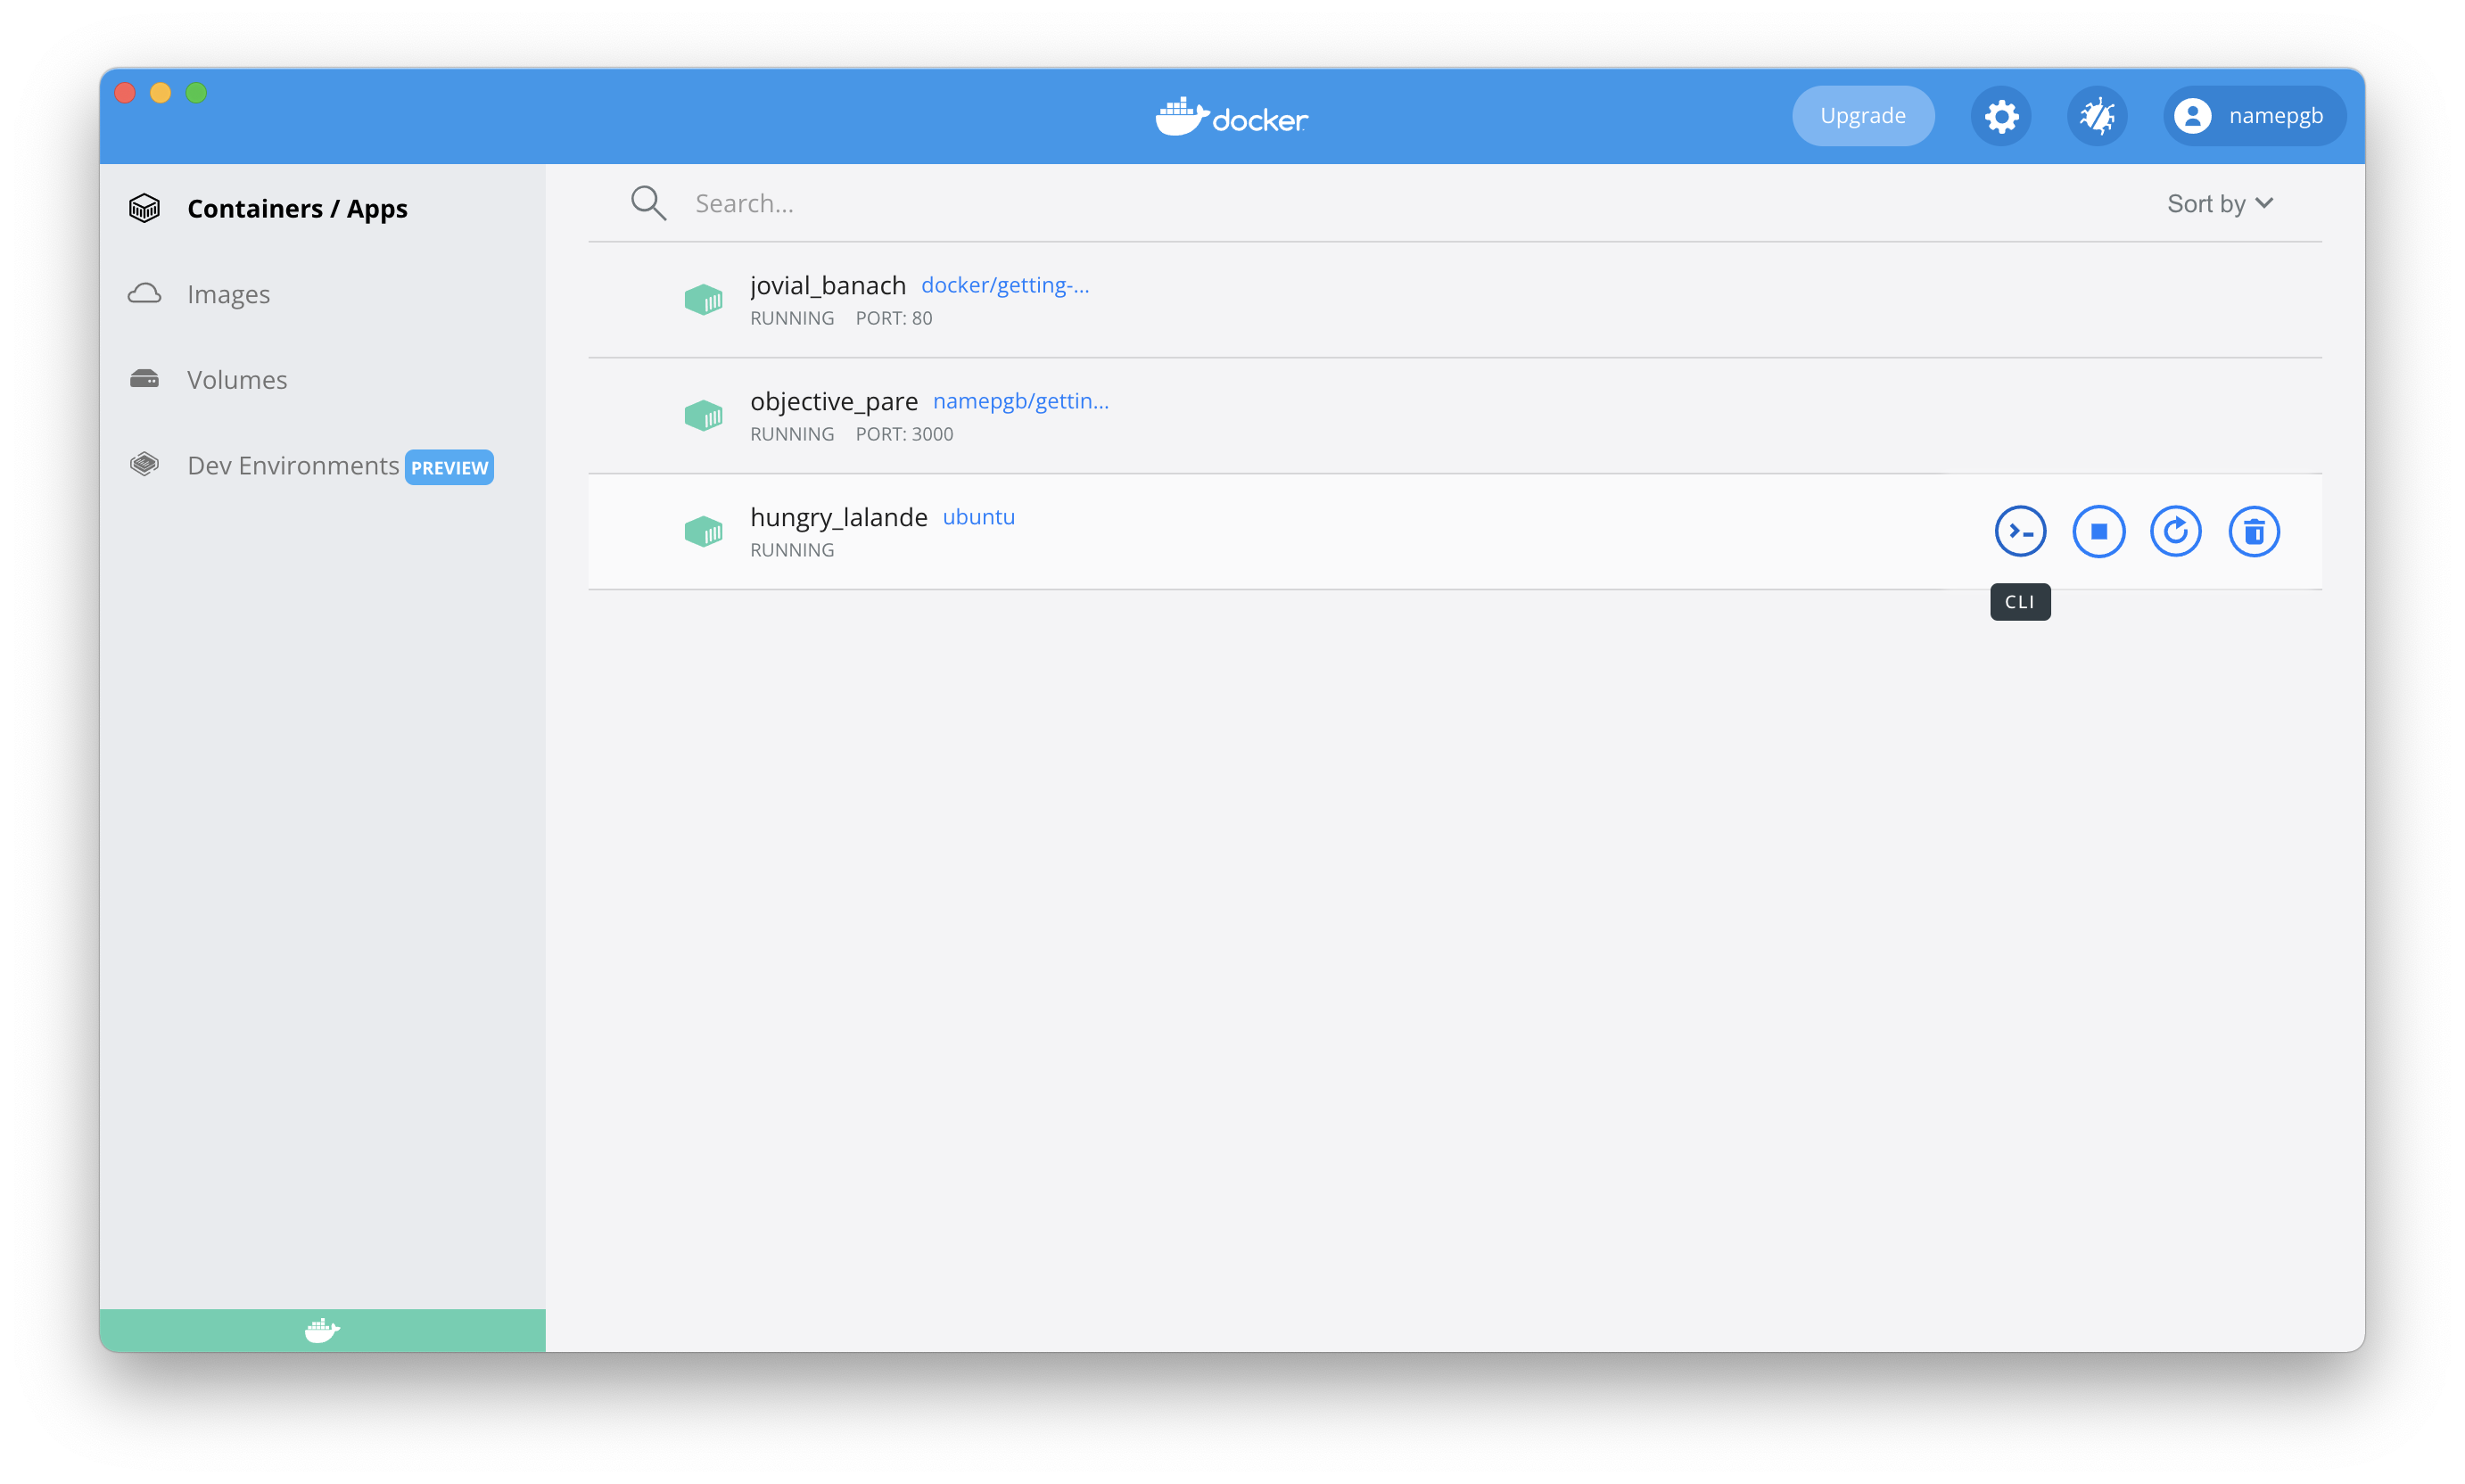
Task: Open Docker settings gear icon
Action: [2001, 116]
